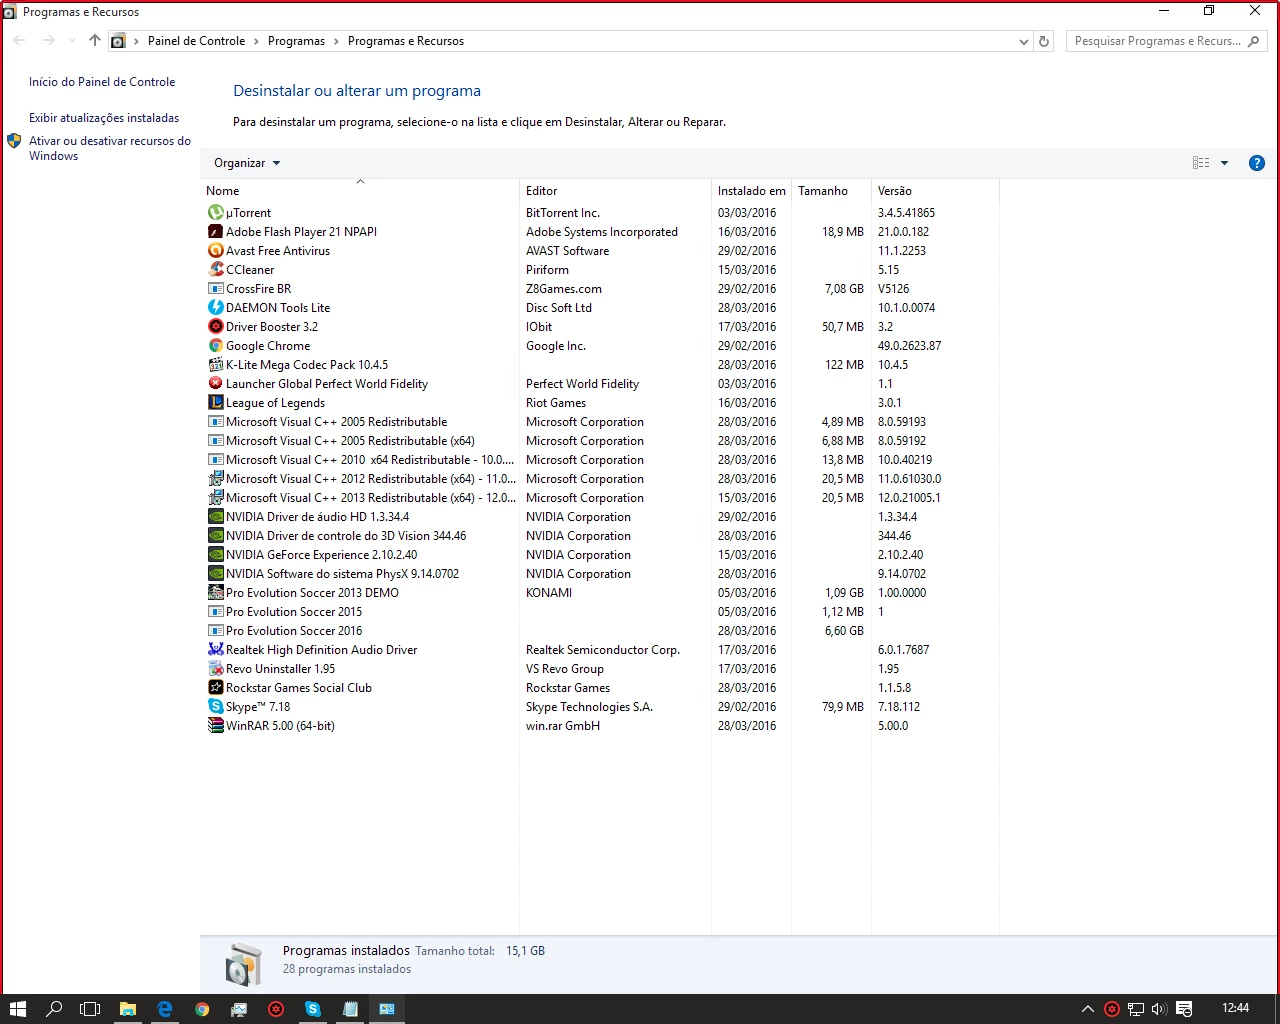Open Task View on the taskbar
Viewport: 1280px width, 1024px height.
point(90,1009)
